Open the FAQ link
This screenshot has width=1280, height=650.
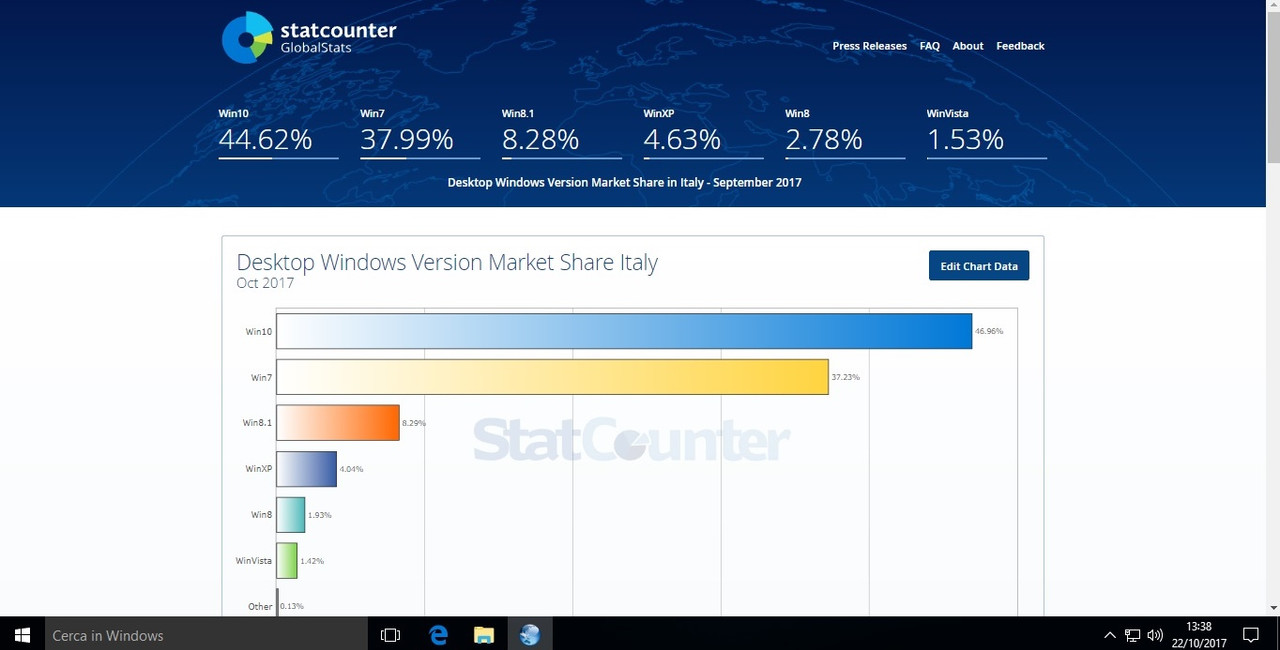[x=930, y=46]
